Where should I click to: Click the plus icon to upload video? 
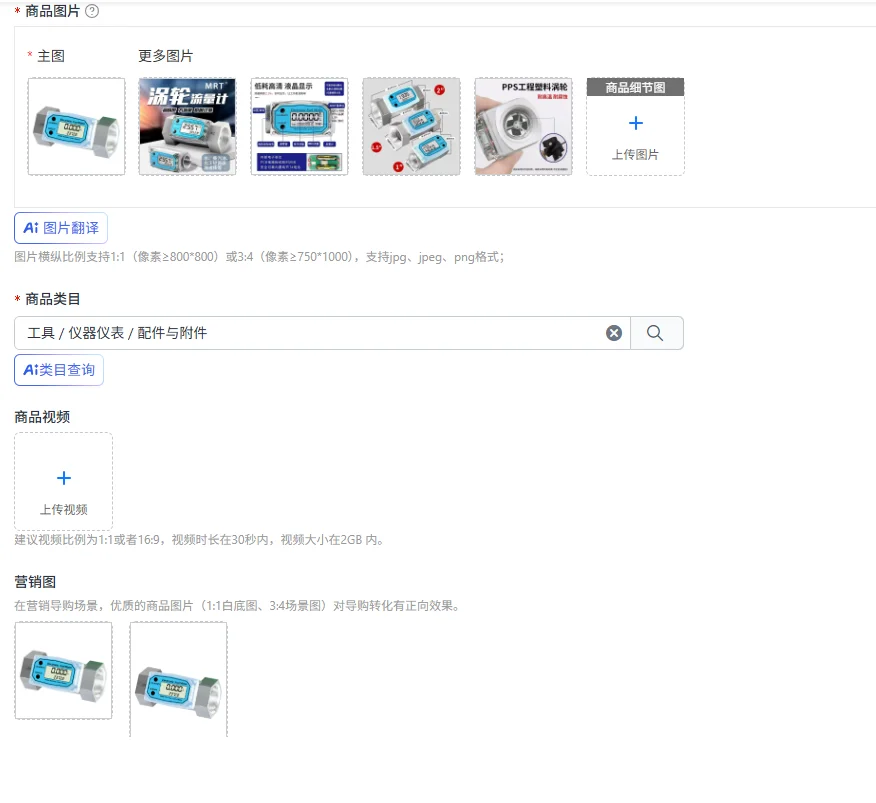64,478
